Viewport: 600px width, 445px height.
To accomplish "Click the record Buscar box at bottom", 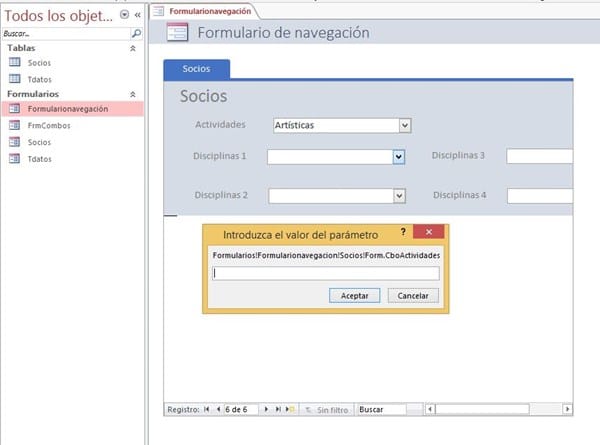I will (x=382, y=409).
